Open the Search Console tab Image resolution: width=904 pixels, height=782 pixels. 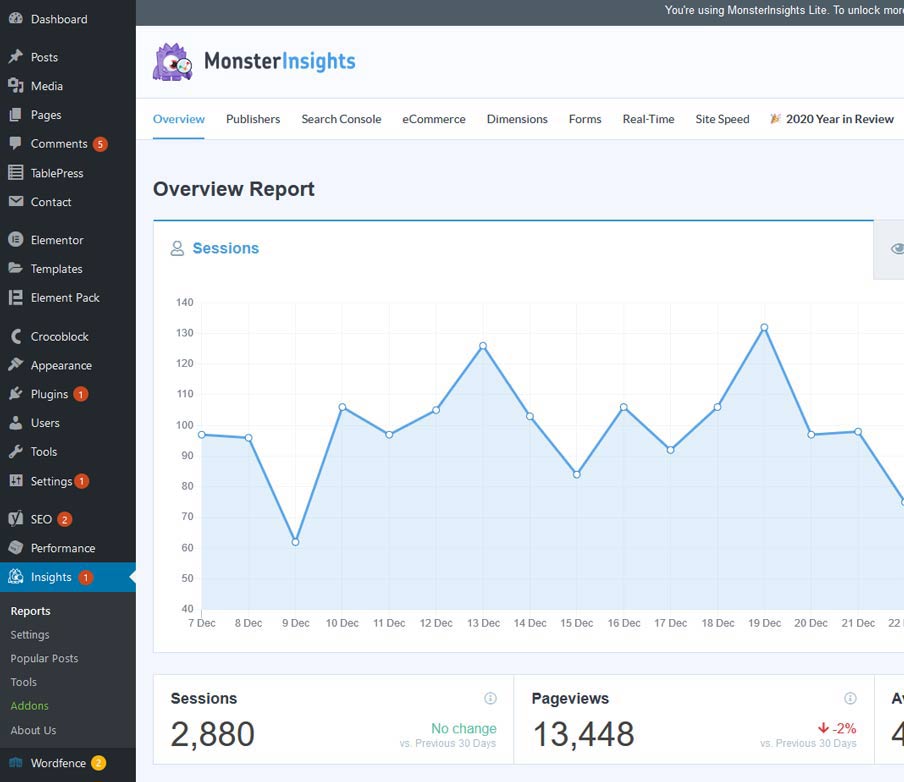pos(341,119)
